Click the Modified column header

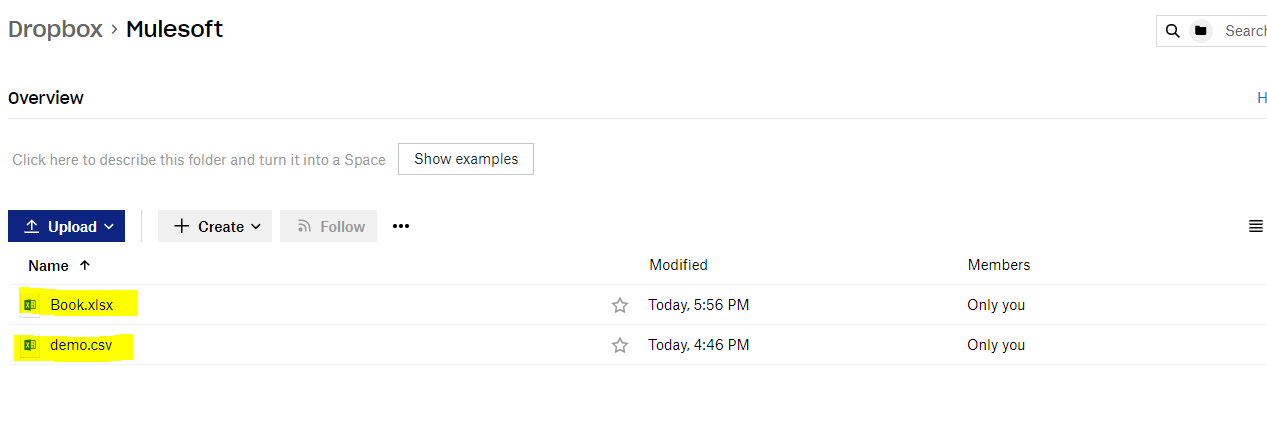678,265
